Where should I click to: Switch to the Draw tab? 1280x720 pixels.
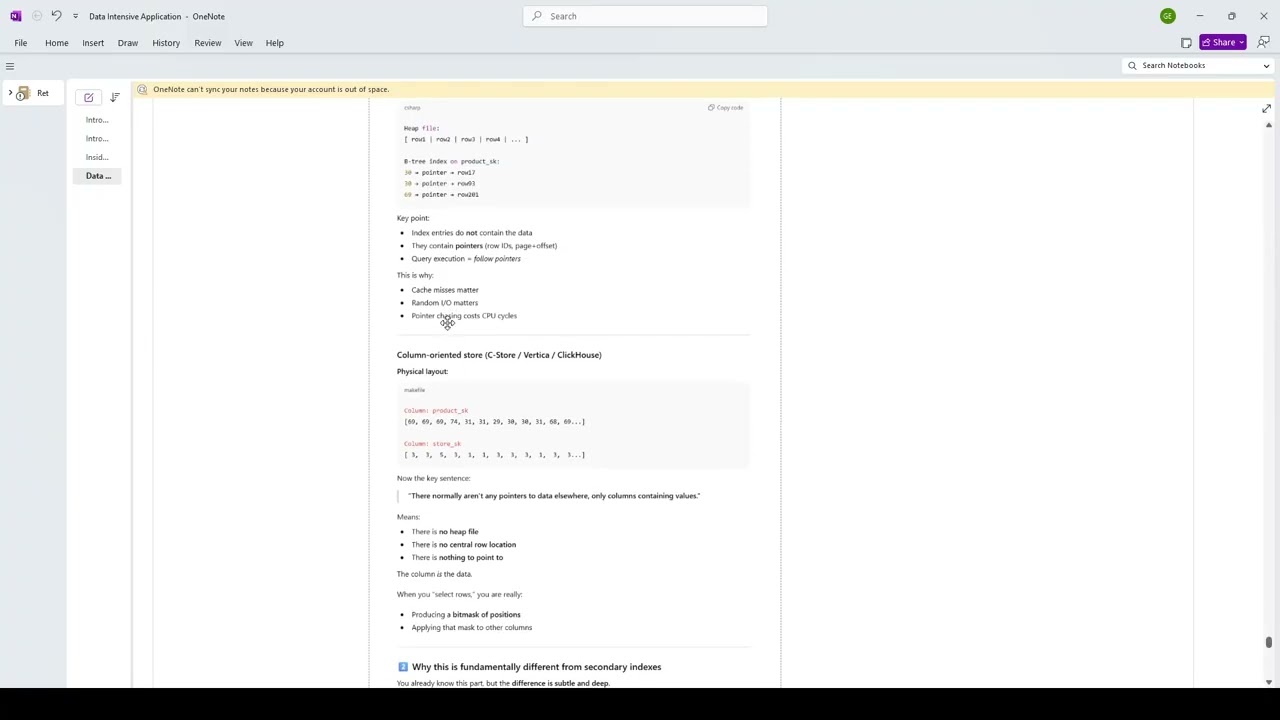click(127, 43)
